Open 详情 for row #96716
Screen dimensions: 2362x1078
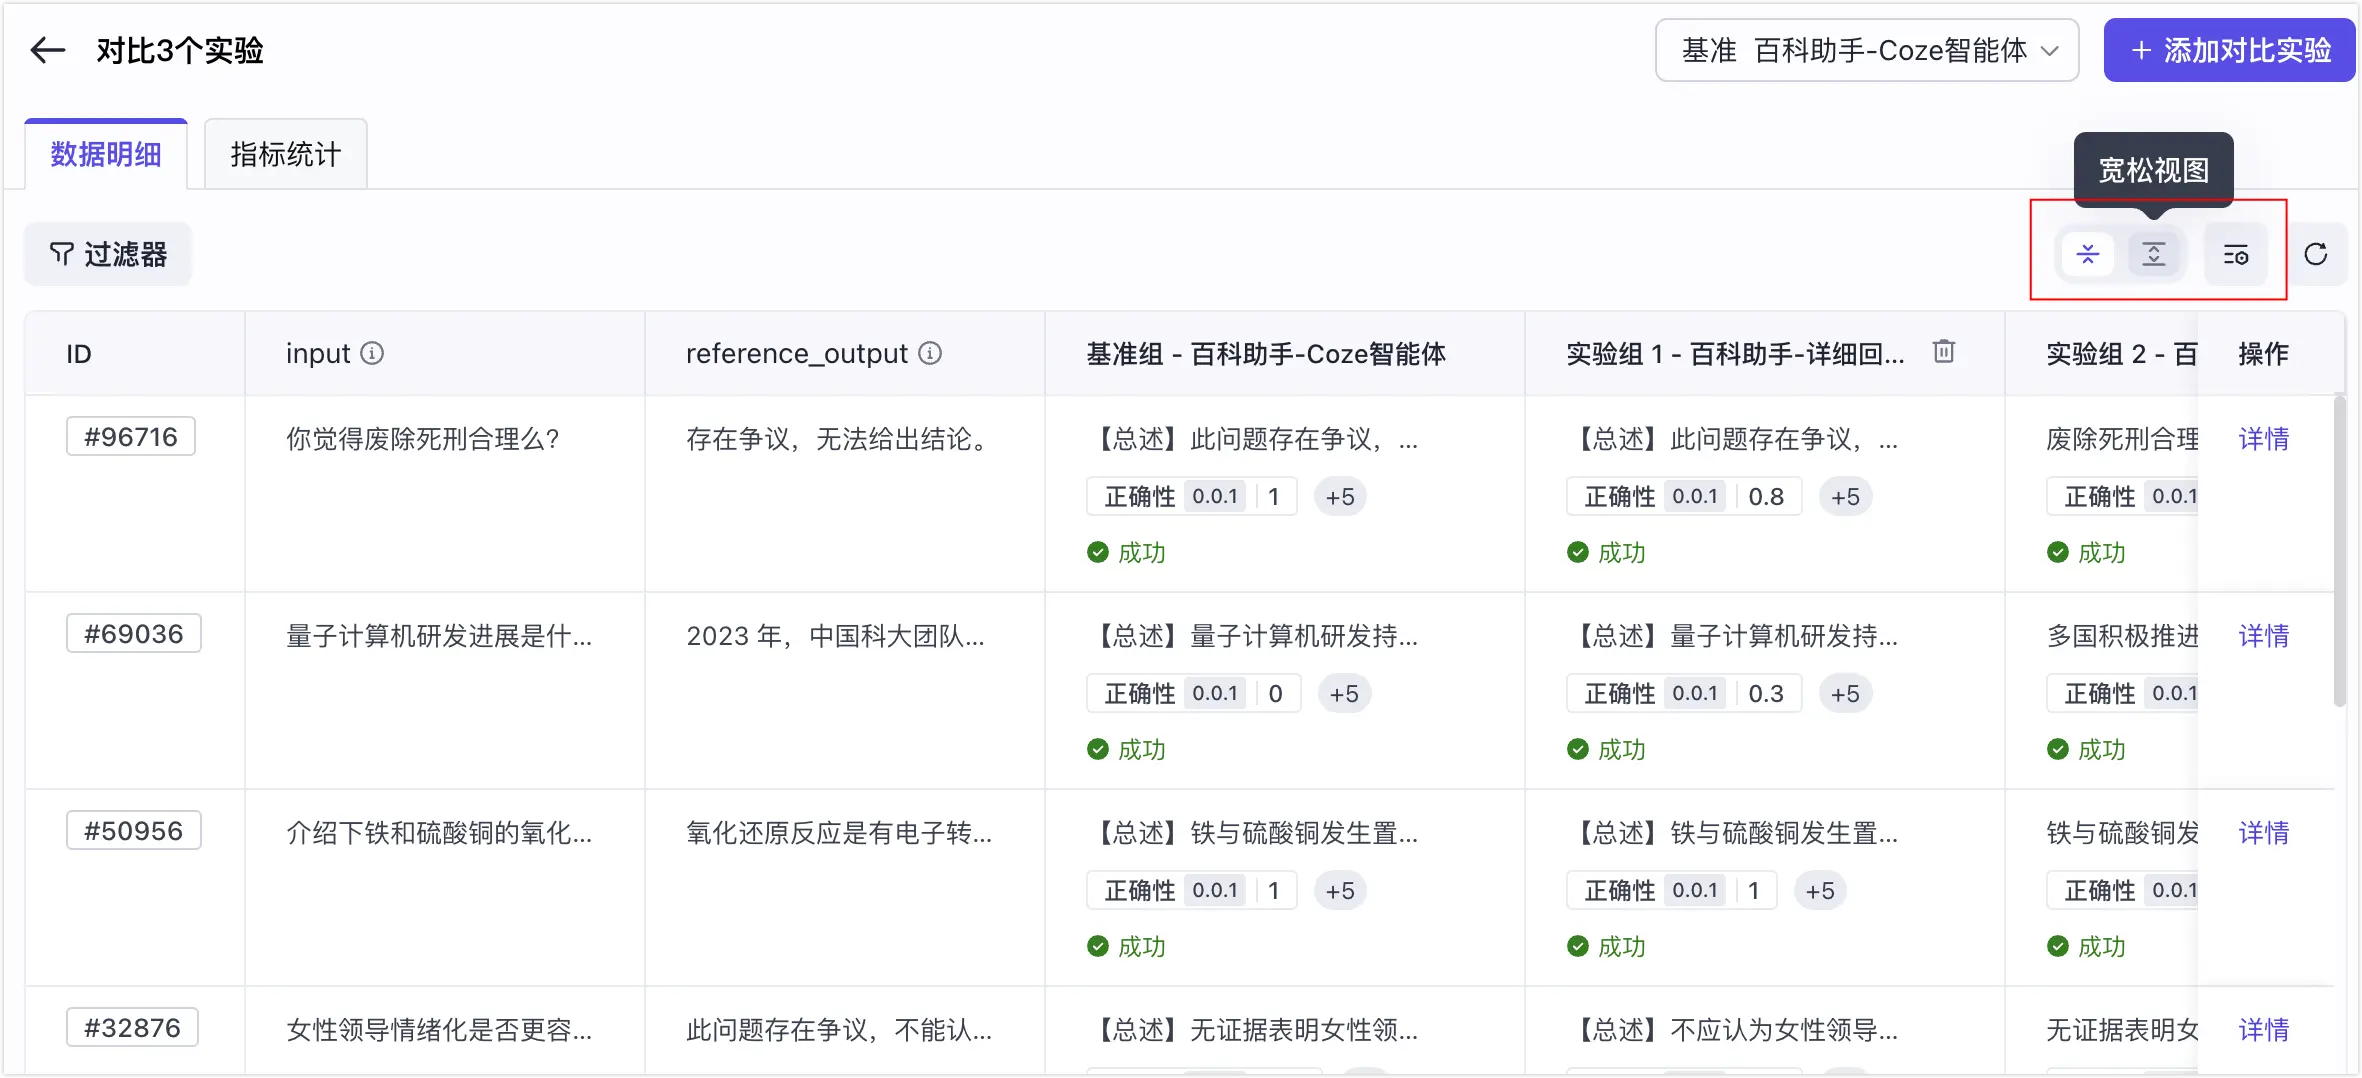[2264, 438]
